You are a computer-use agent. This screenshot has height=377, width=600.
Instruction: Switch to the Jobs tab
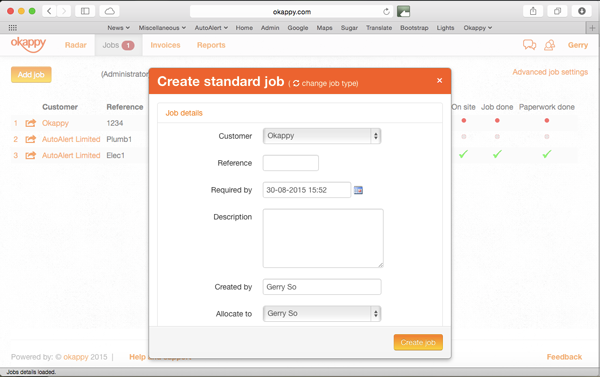pyautogui.click(x=119, y=45)
